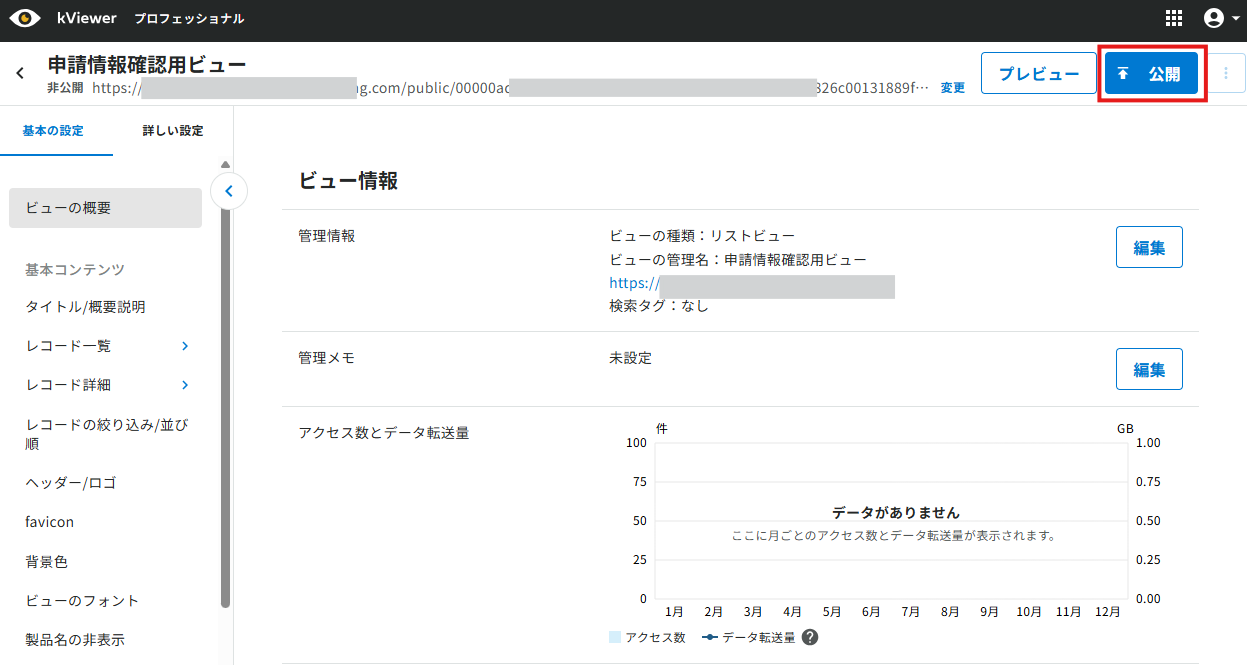Open ビューのフォント settings
The width and height of the screenshot is (1247, 665).
(82, 601)
